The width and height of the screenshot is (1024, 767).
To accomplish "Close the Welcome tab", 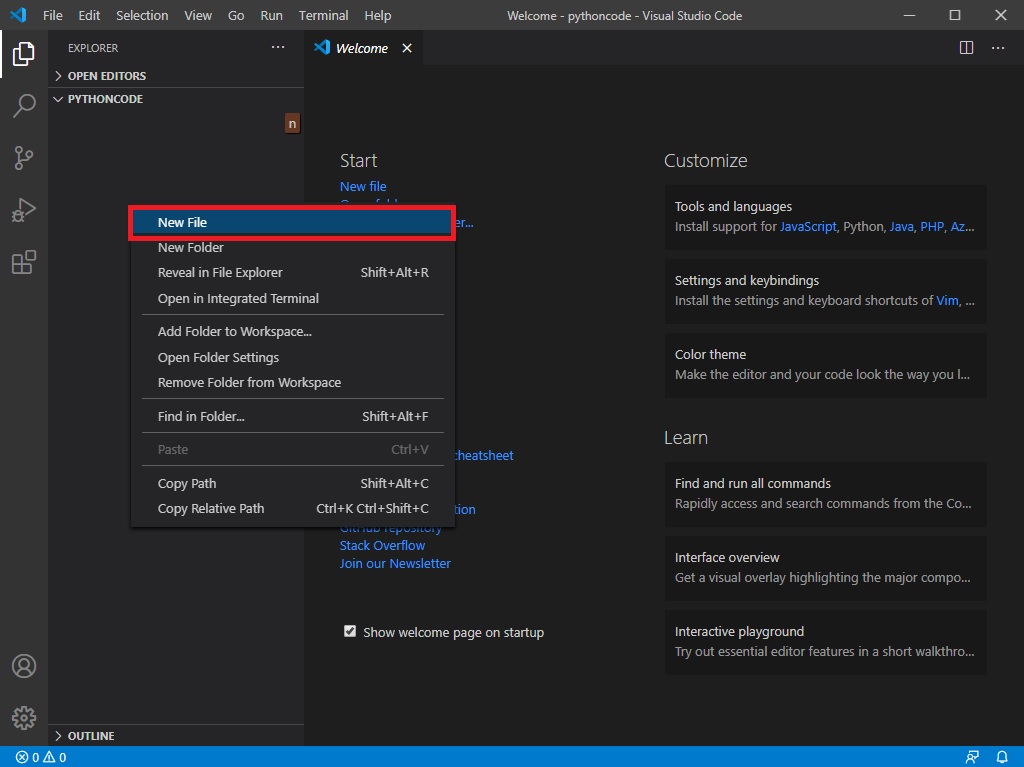I will (x=407, y=48).
